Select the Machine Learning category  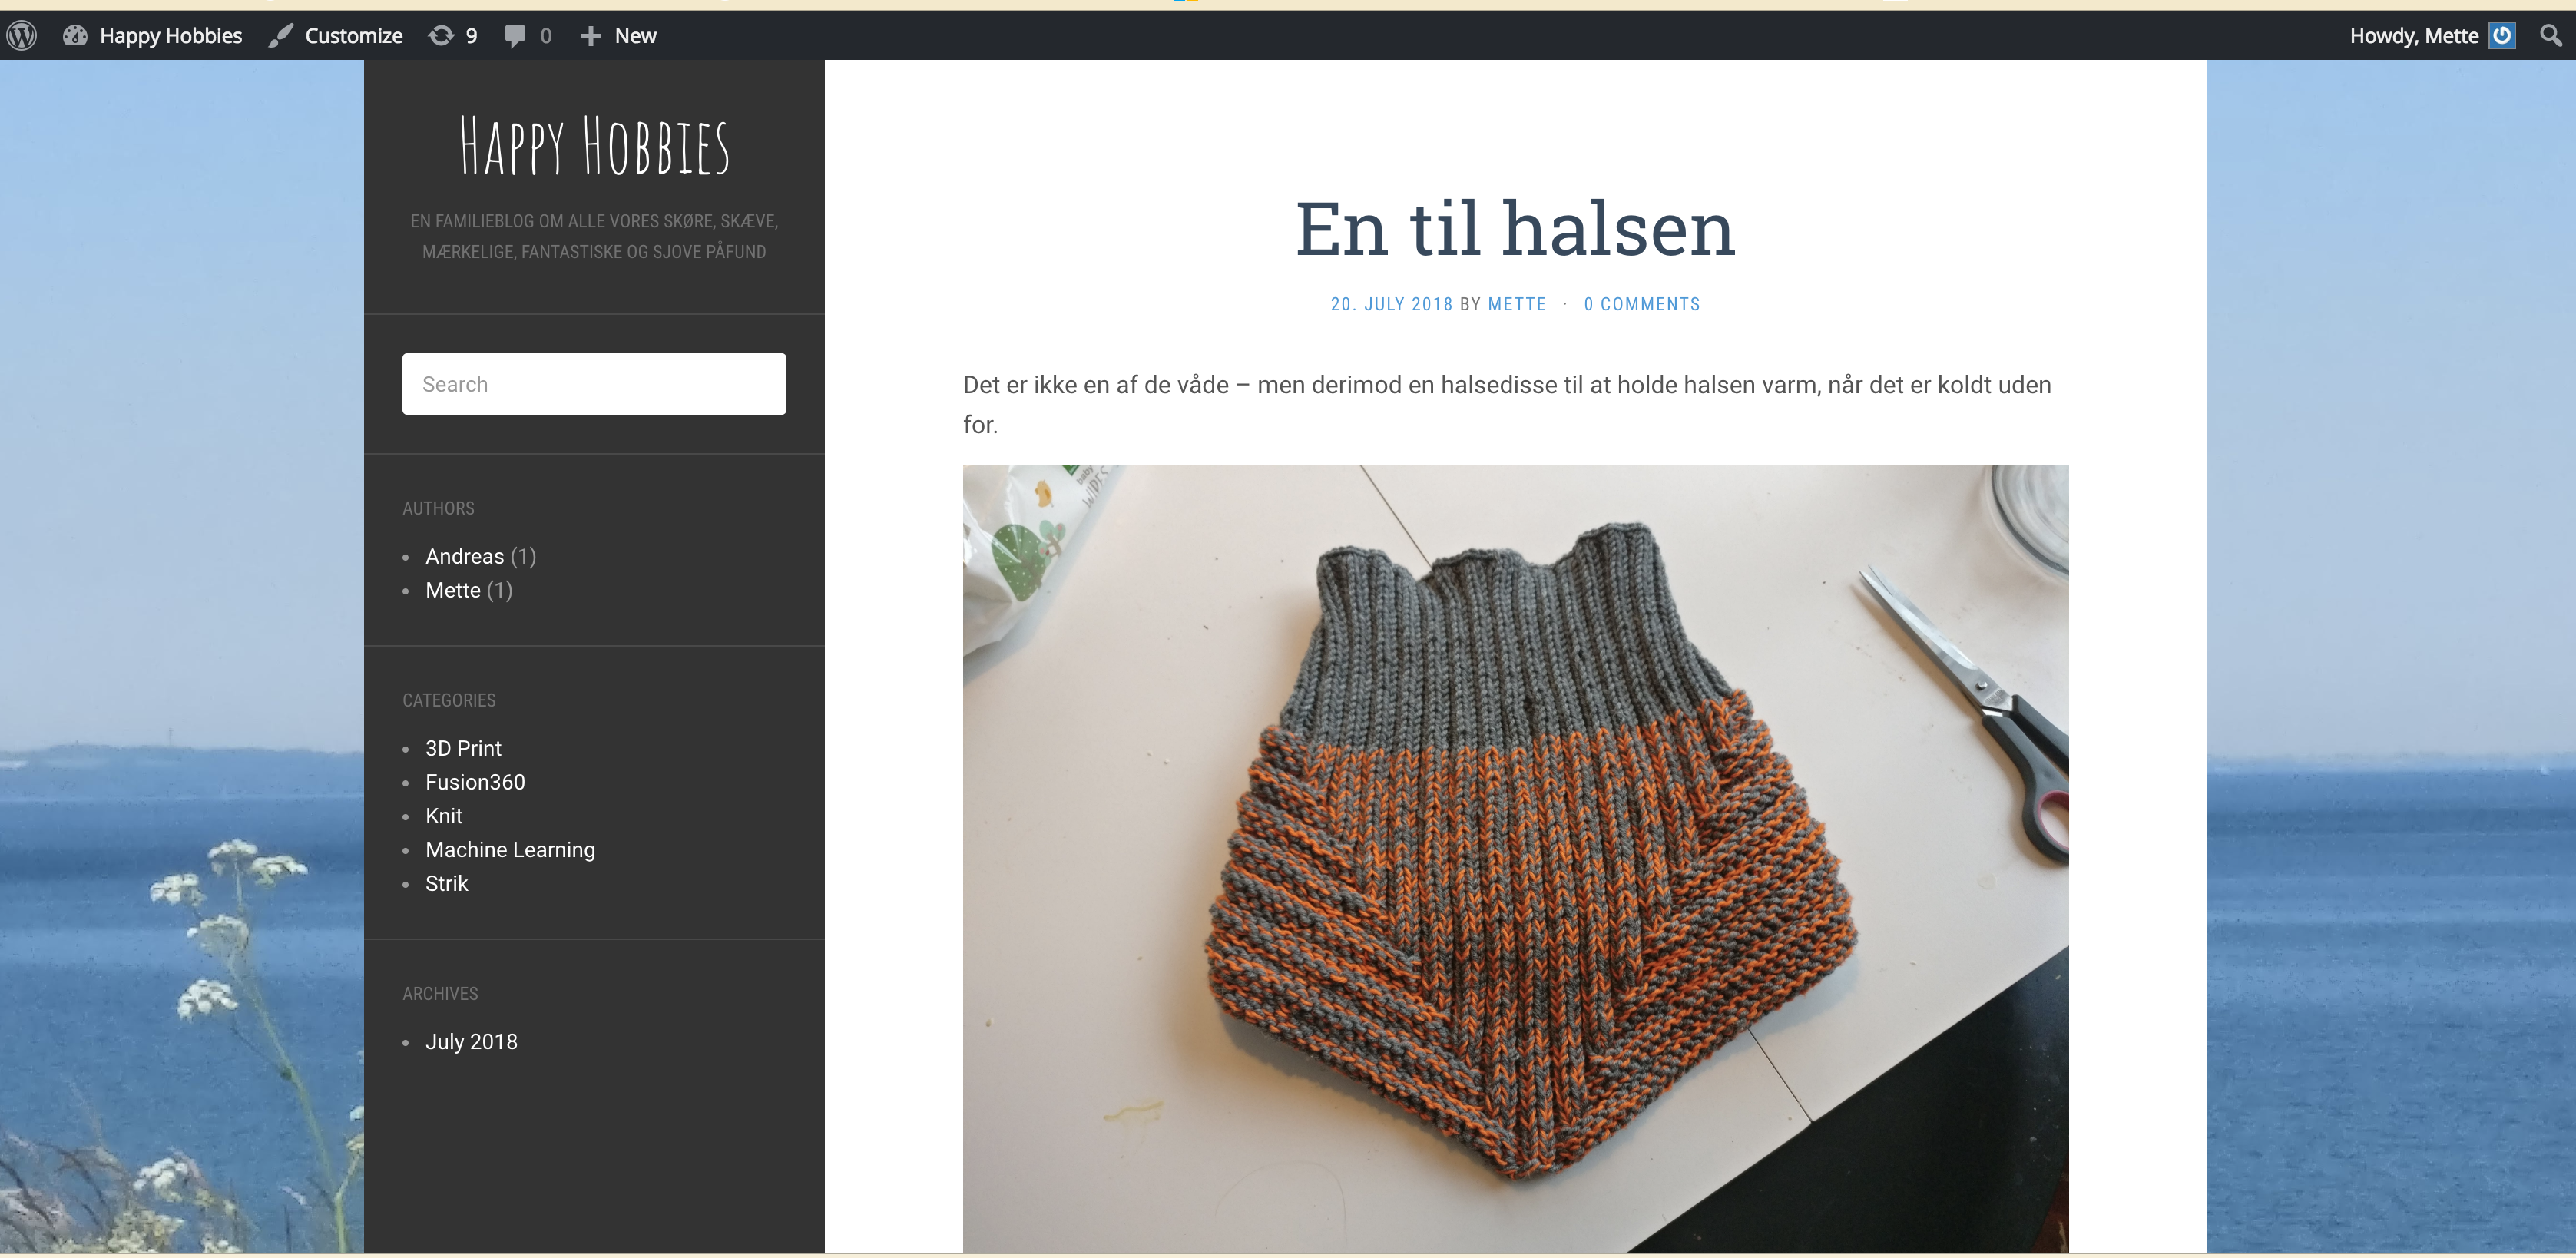pyautogui.click(x=509, y=849)
